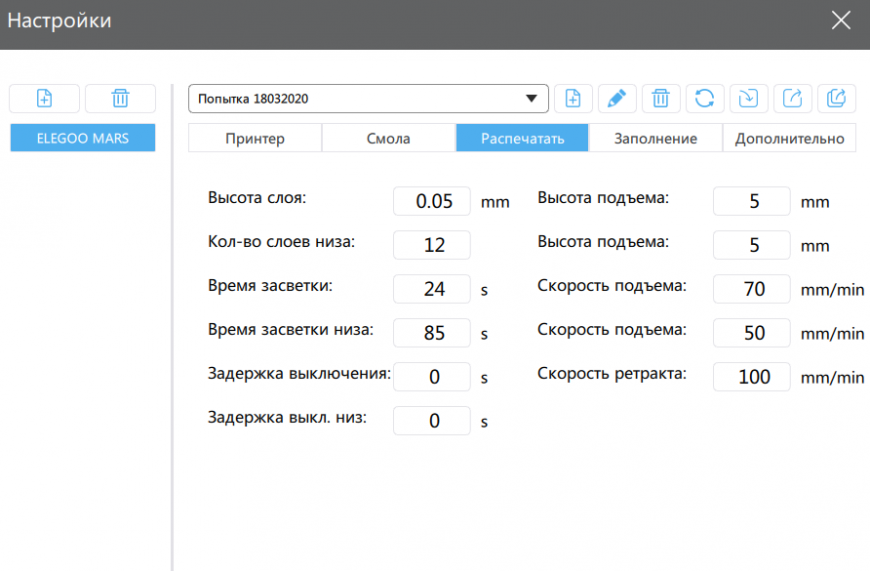Edit the Задержка выкл. низ field

coord(432,420)
